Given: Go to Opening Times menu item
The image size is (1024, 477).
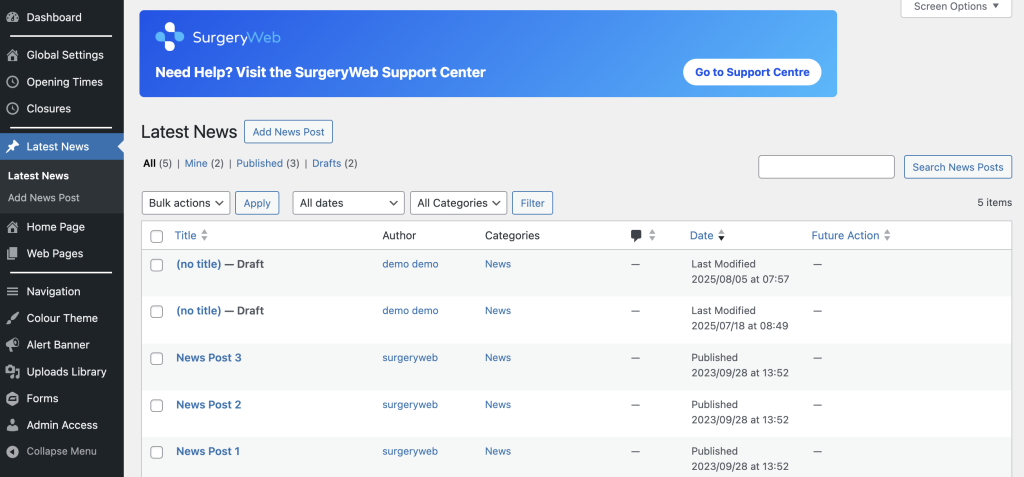Looking at the screenshot, I should click(65, 82).
